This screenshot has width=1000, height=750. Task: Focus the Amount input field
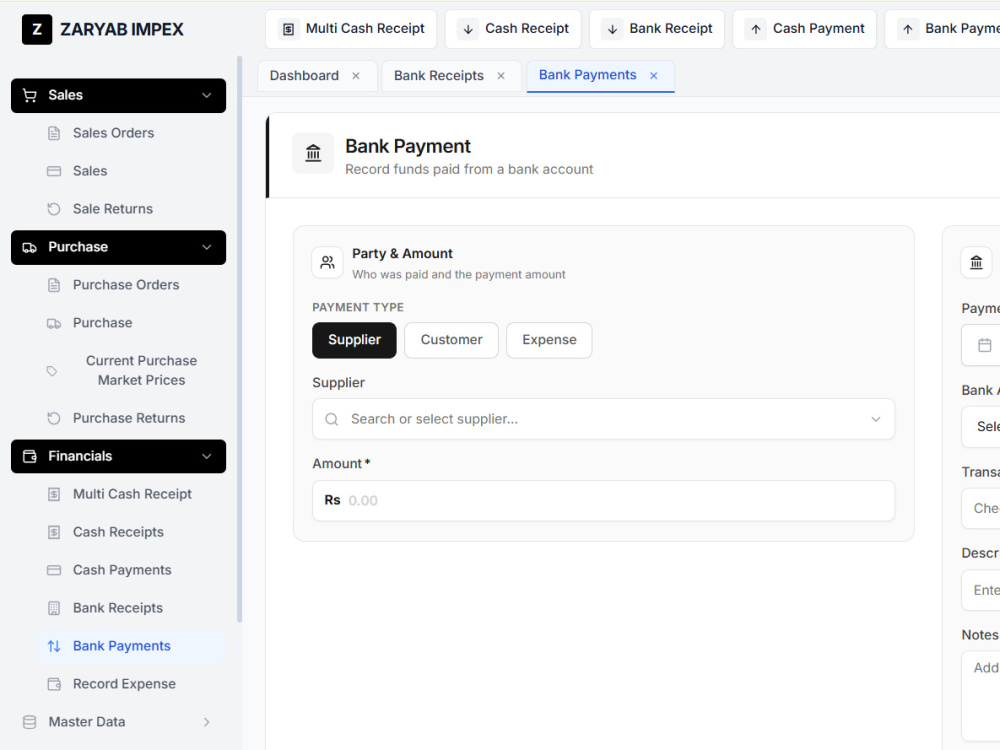[603, 501]
